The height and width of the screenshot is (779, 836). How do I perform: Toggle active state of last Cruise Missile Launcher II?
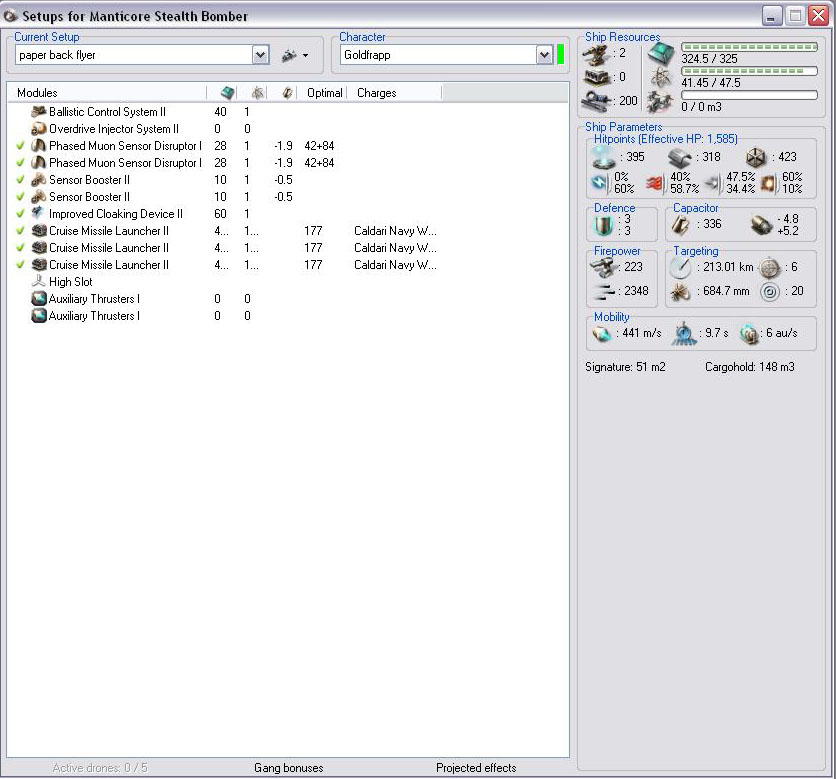pos(20,265)
